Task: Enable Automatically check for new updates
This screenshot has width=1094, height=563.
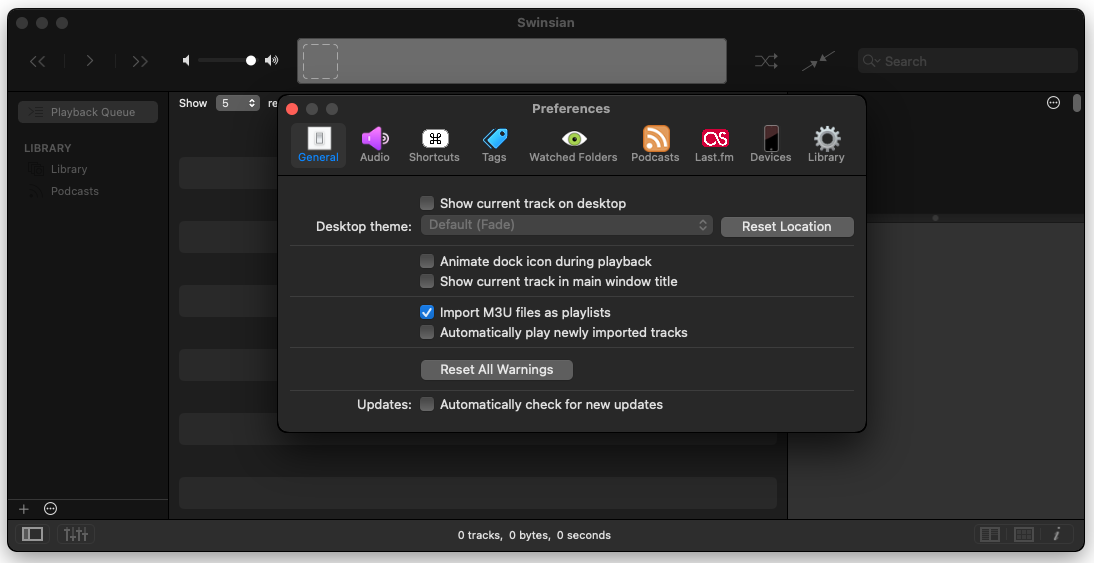Action: click(427, 404)
